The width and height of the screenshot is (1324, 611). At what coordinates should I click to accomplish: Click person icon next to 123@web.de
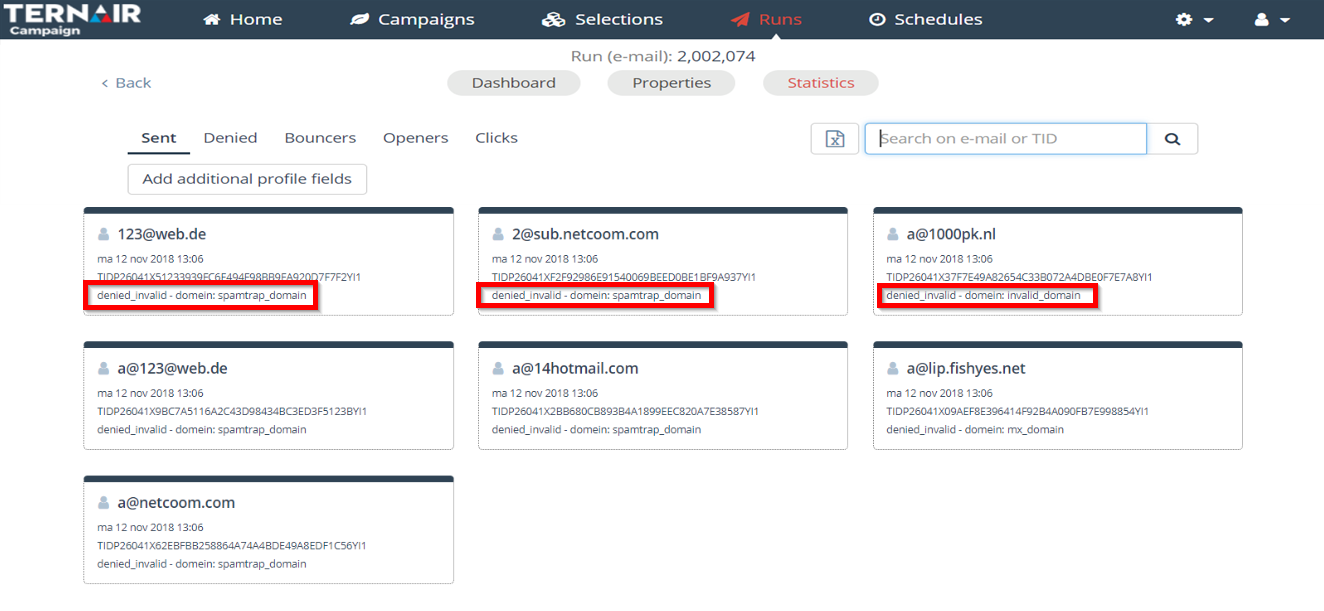tap(103, 234)
